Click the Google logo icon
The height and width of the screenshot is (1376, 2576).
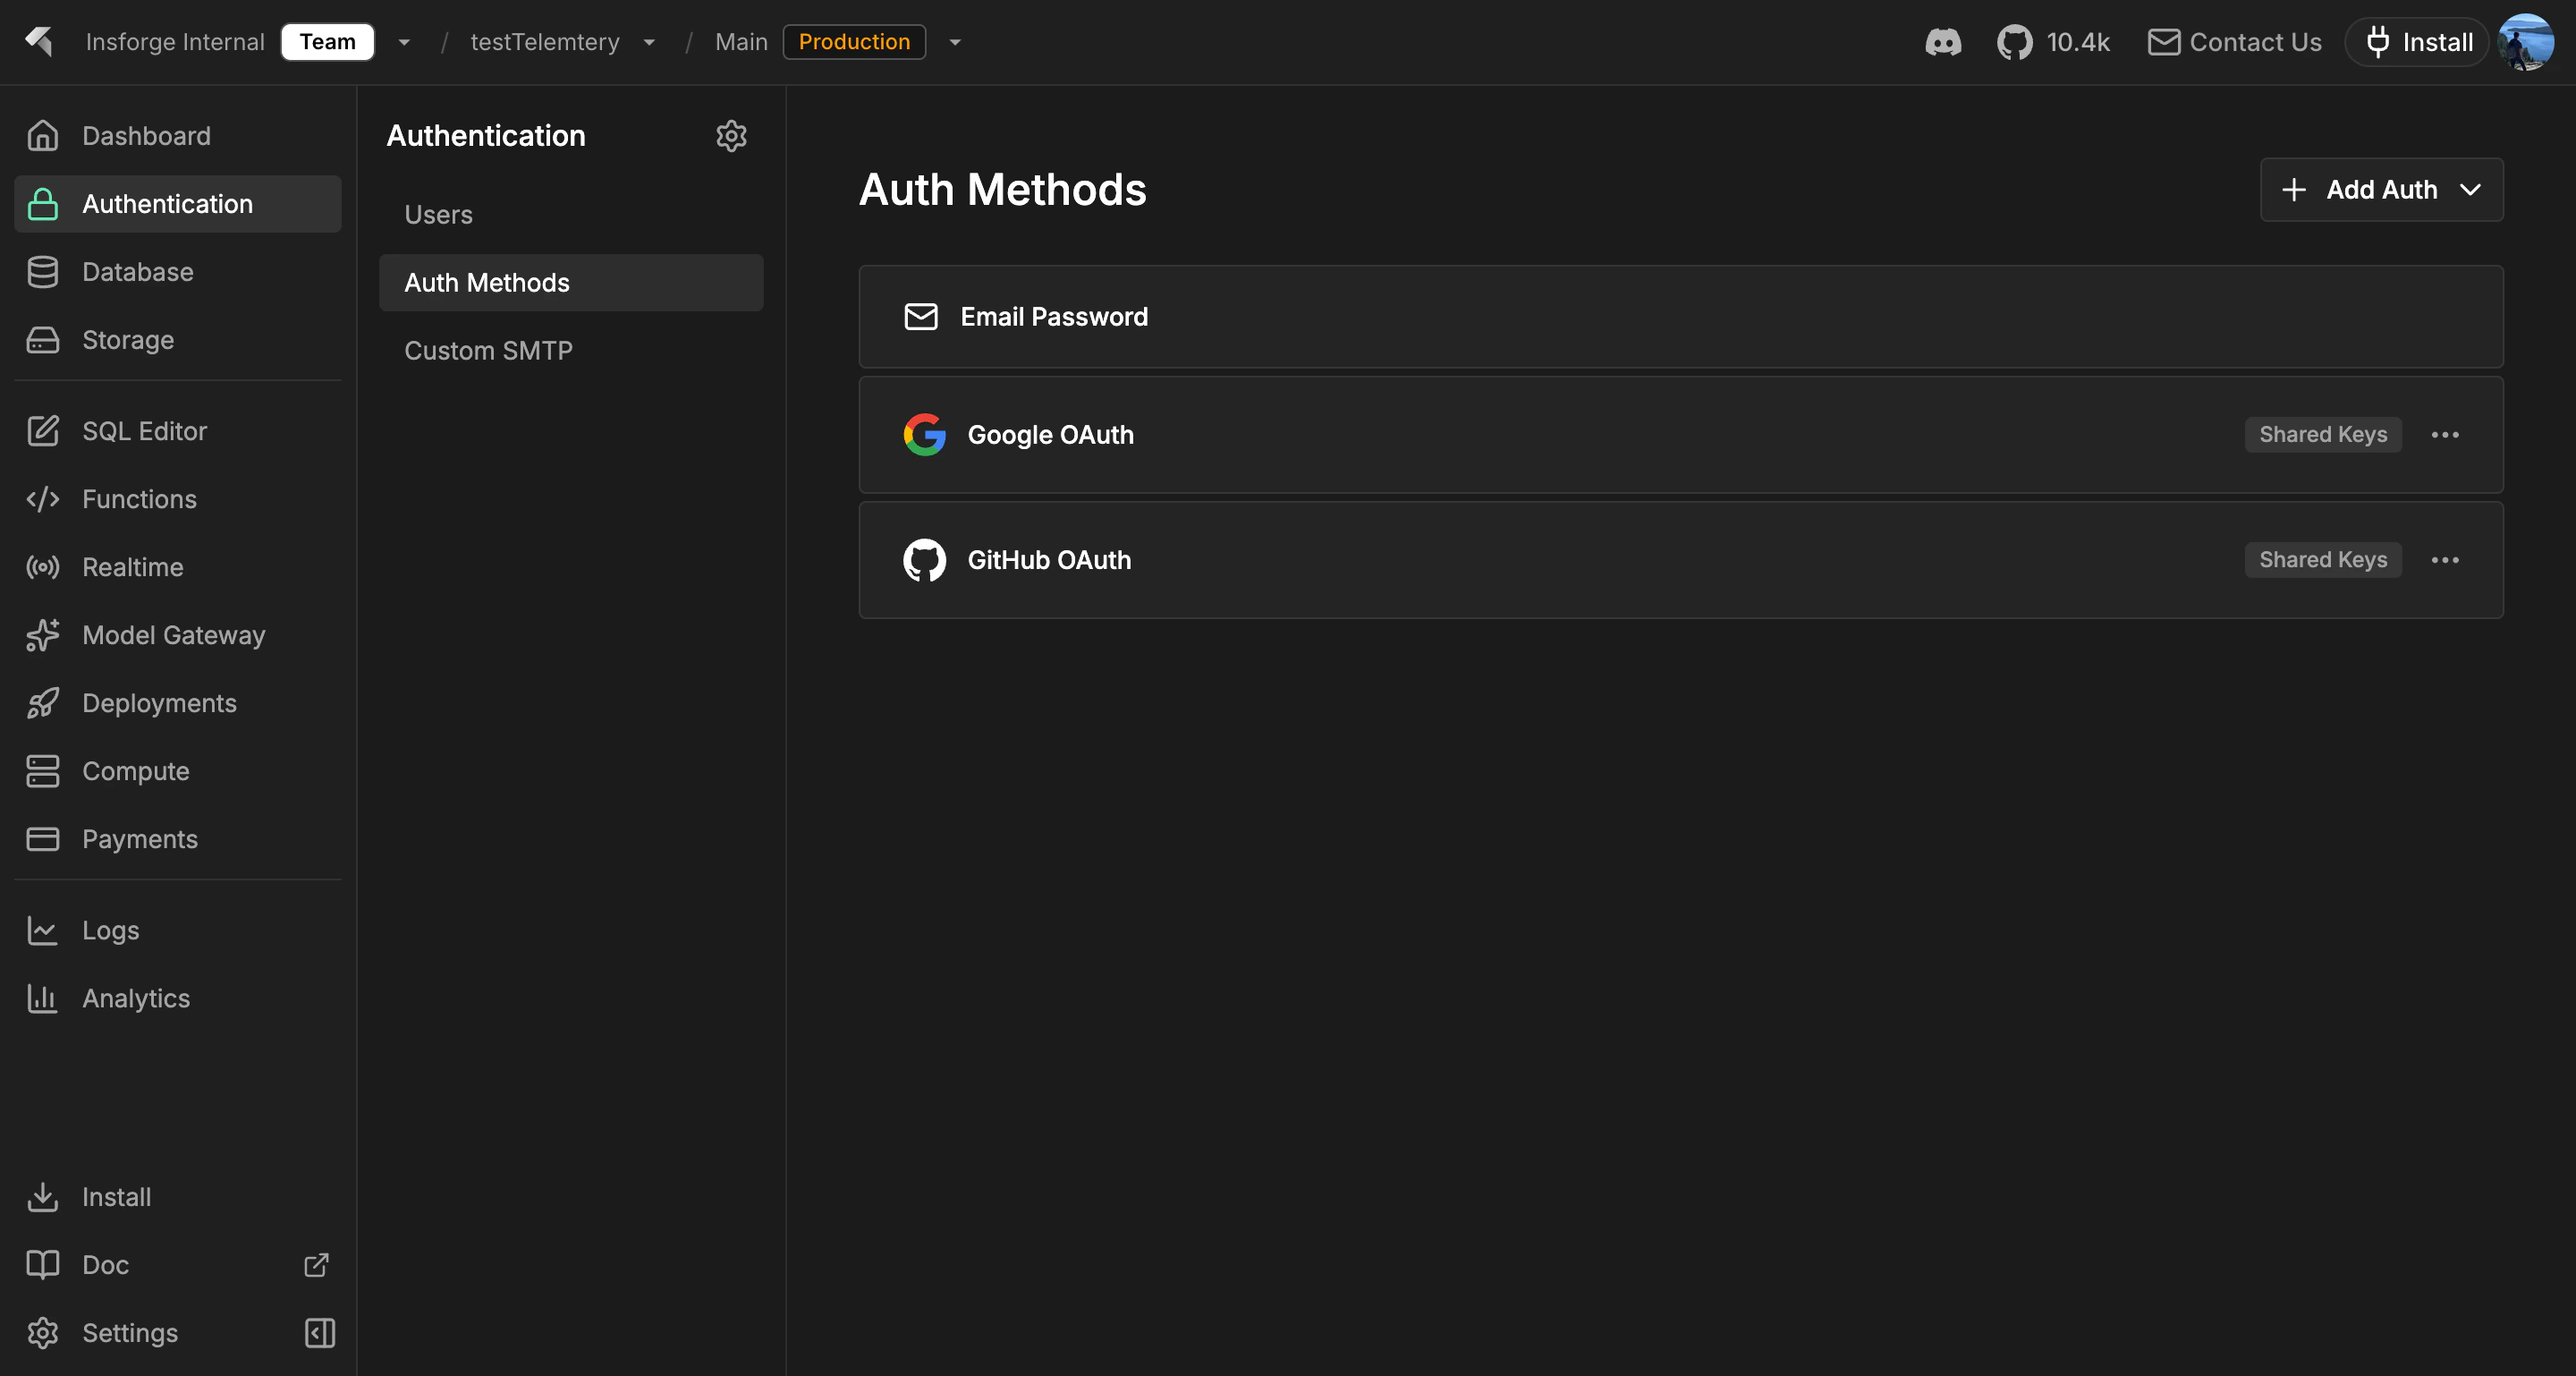(925, 435)
